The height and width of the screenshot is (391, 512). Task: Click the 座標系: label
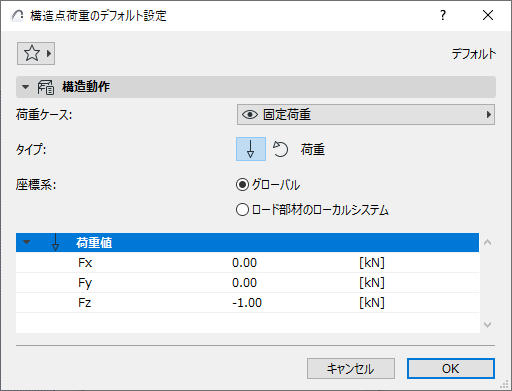coord(36,185)
